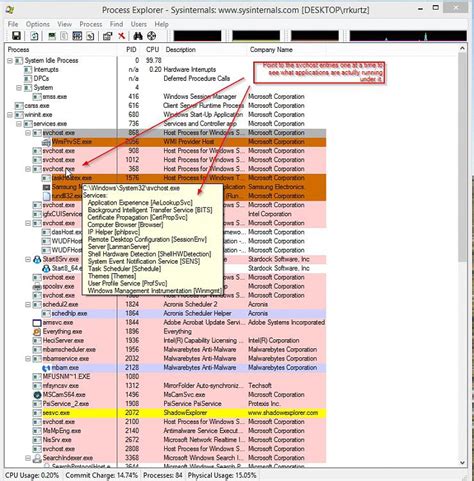Click the Start8_64.exe process icon
The height and width of the screenshot is (481, 474).
point(46,268)
